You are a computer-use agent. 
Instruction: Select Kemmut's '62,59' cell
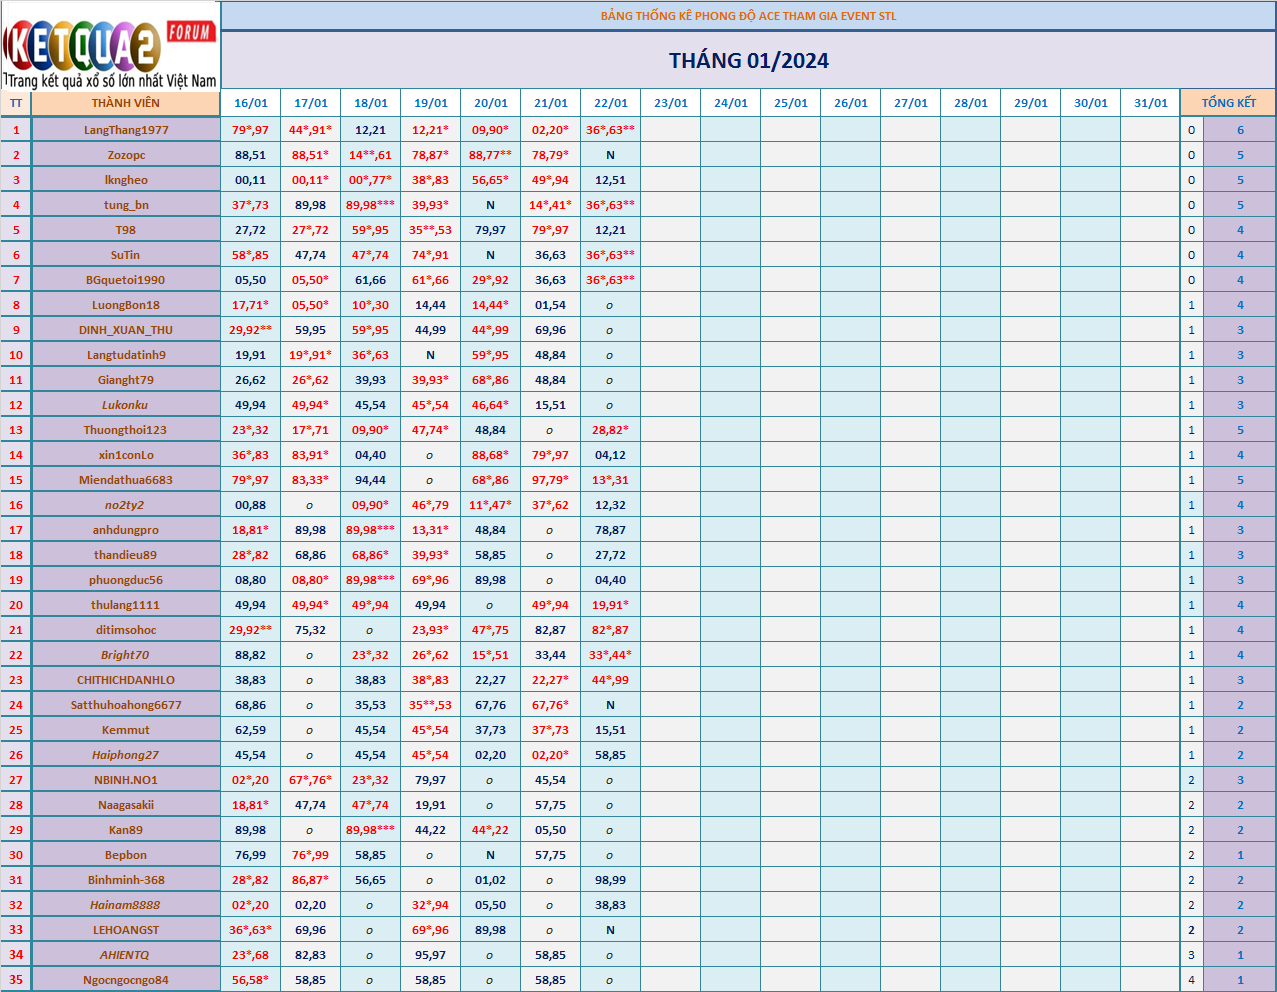tap(251, 730)
